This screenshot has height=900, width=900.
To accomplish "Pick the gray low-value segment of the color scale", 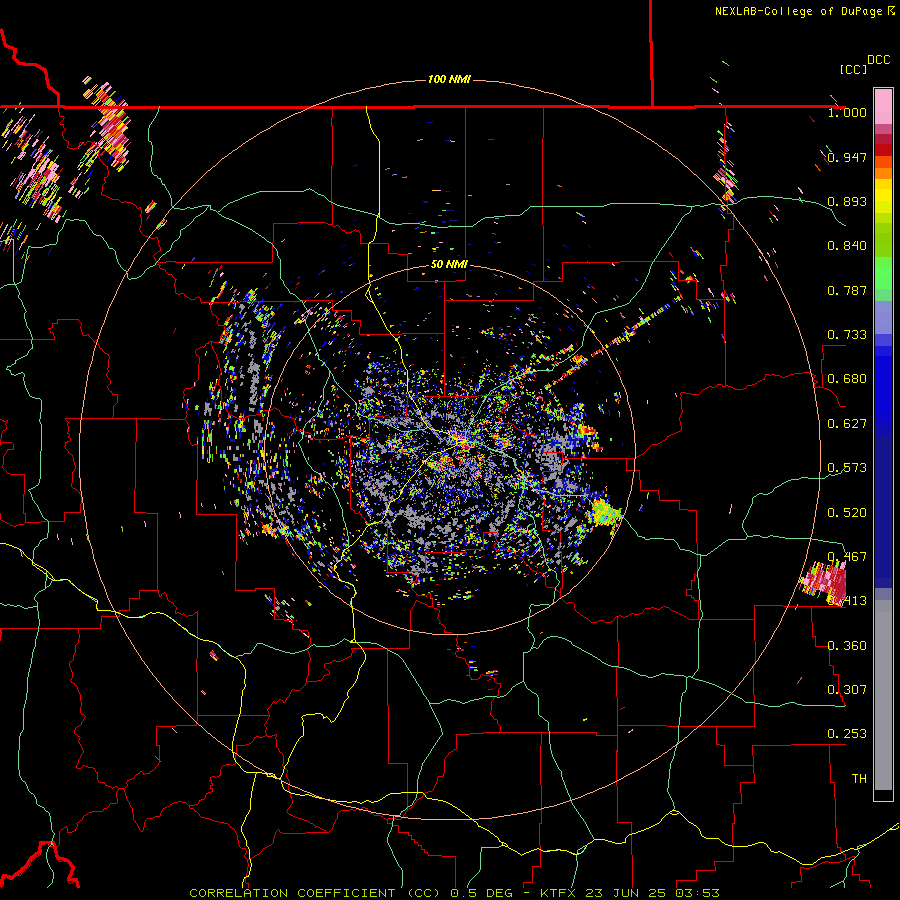I will click(883, 695).
